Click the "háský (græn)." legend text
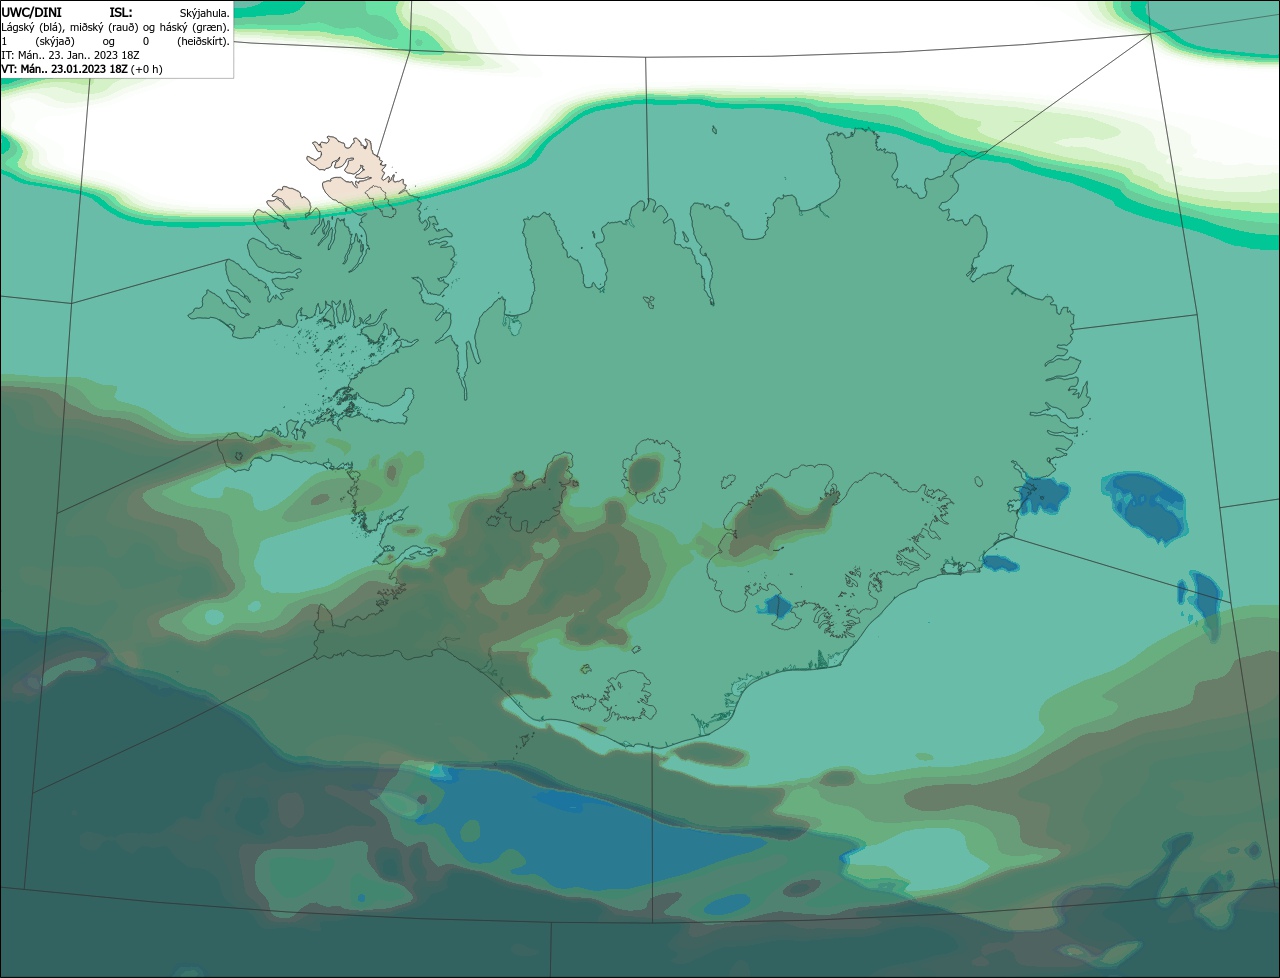 (194, 28)
